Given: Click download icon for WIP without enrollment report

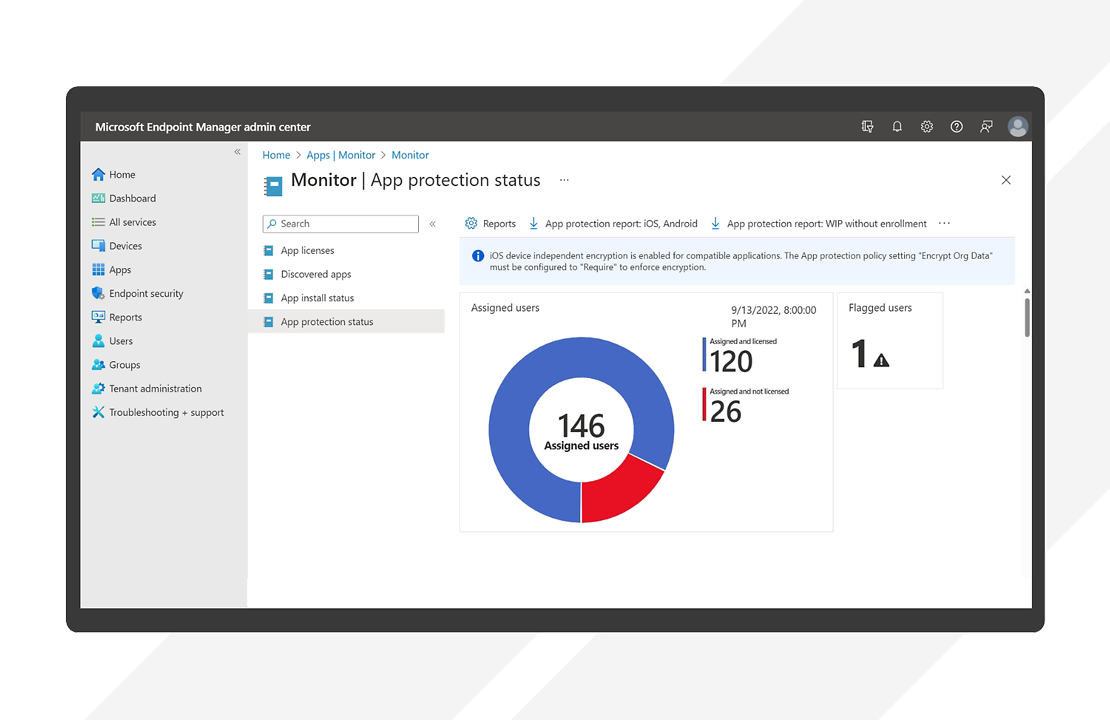Looking at the screenshot, I should pyautogui.click(x=716, y=224).
